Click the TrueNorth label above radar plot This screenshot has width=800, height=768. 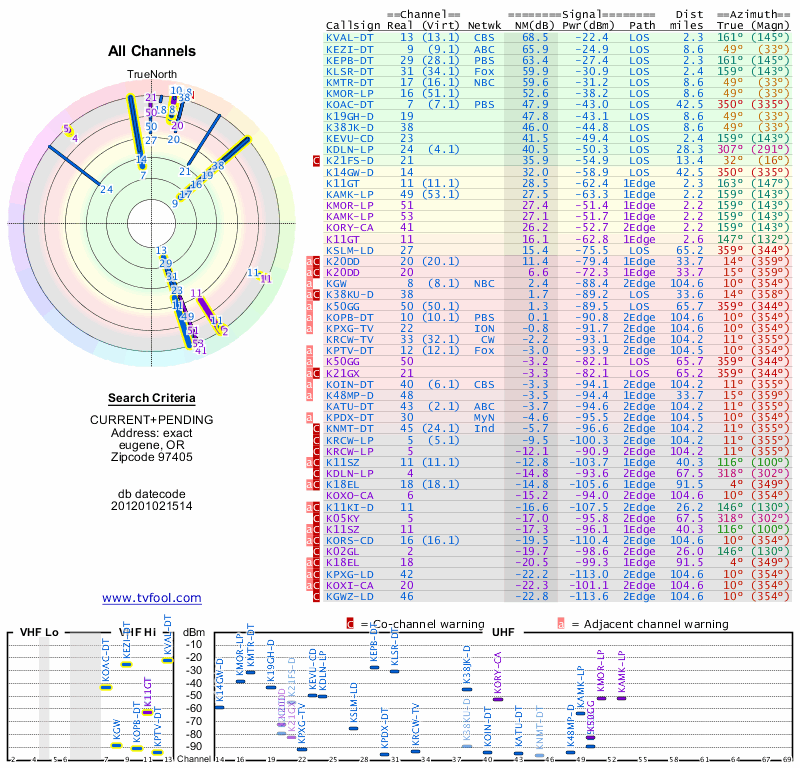tap(152, 75)
